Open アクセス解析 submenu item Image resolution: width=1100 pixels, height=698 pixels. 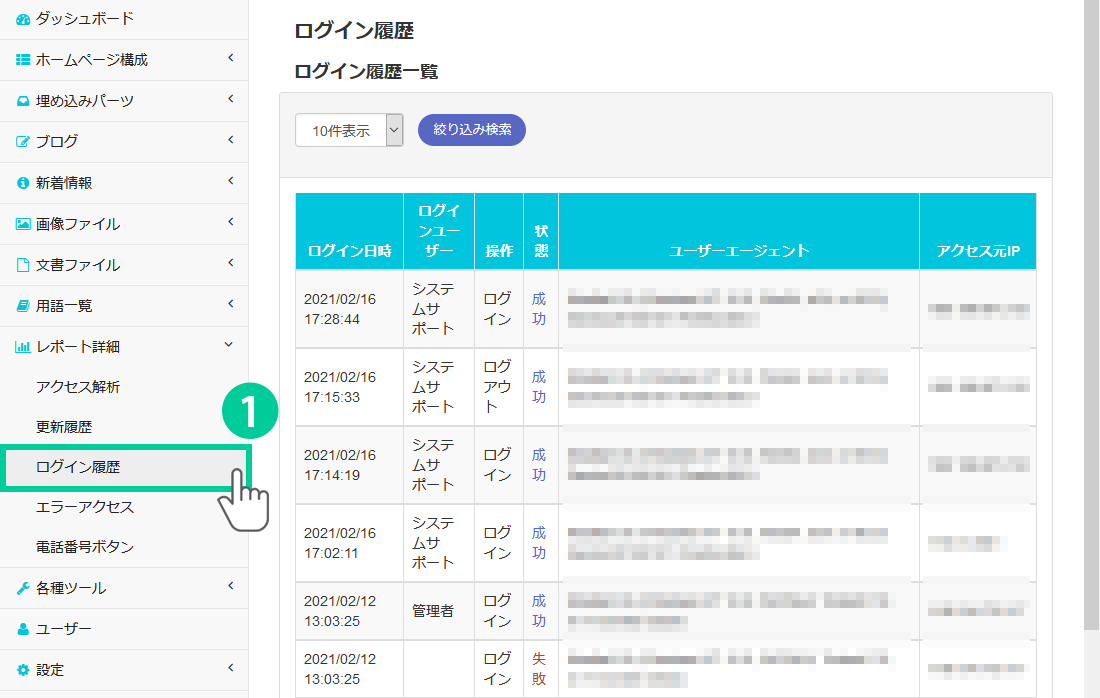tap(78, 387)
